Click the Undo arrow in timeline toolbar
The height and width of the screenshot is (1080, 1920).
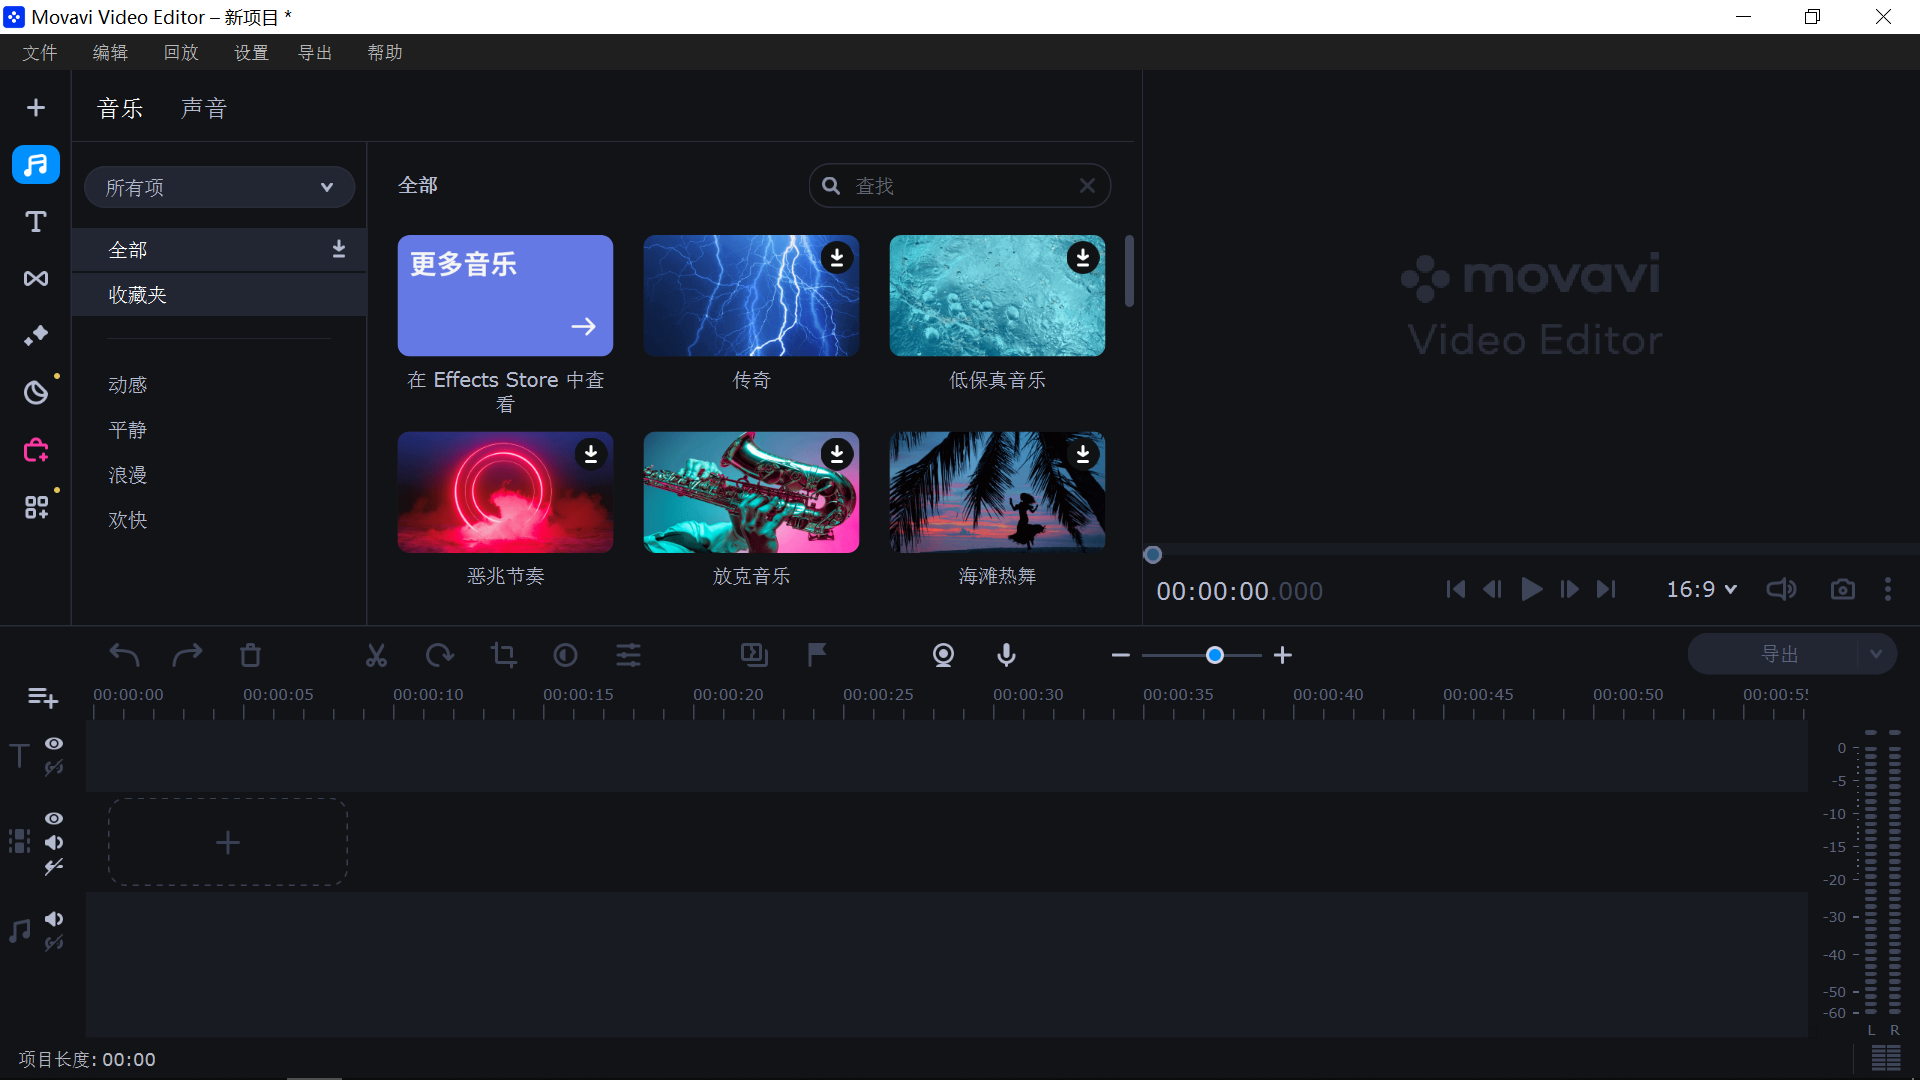click(x=124, y=655)
